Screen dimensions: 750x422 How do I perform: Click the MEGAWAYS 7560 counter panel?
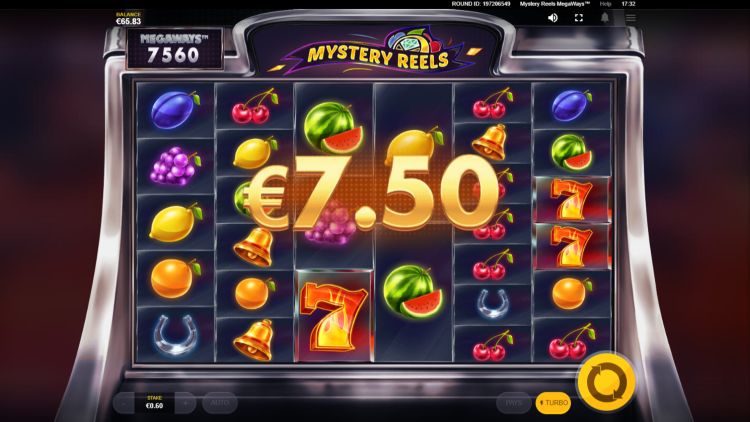click(174, 49)
